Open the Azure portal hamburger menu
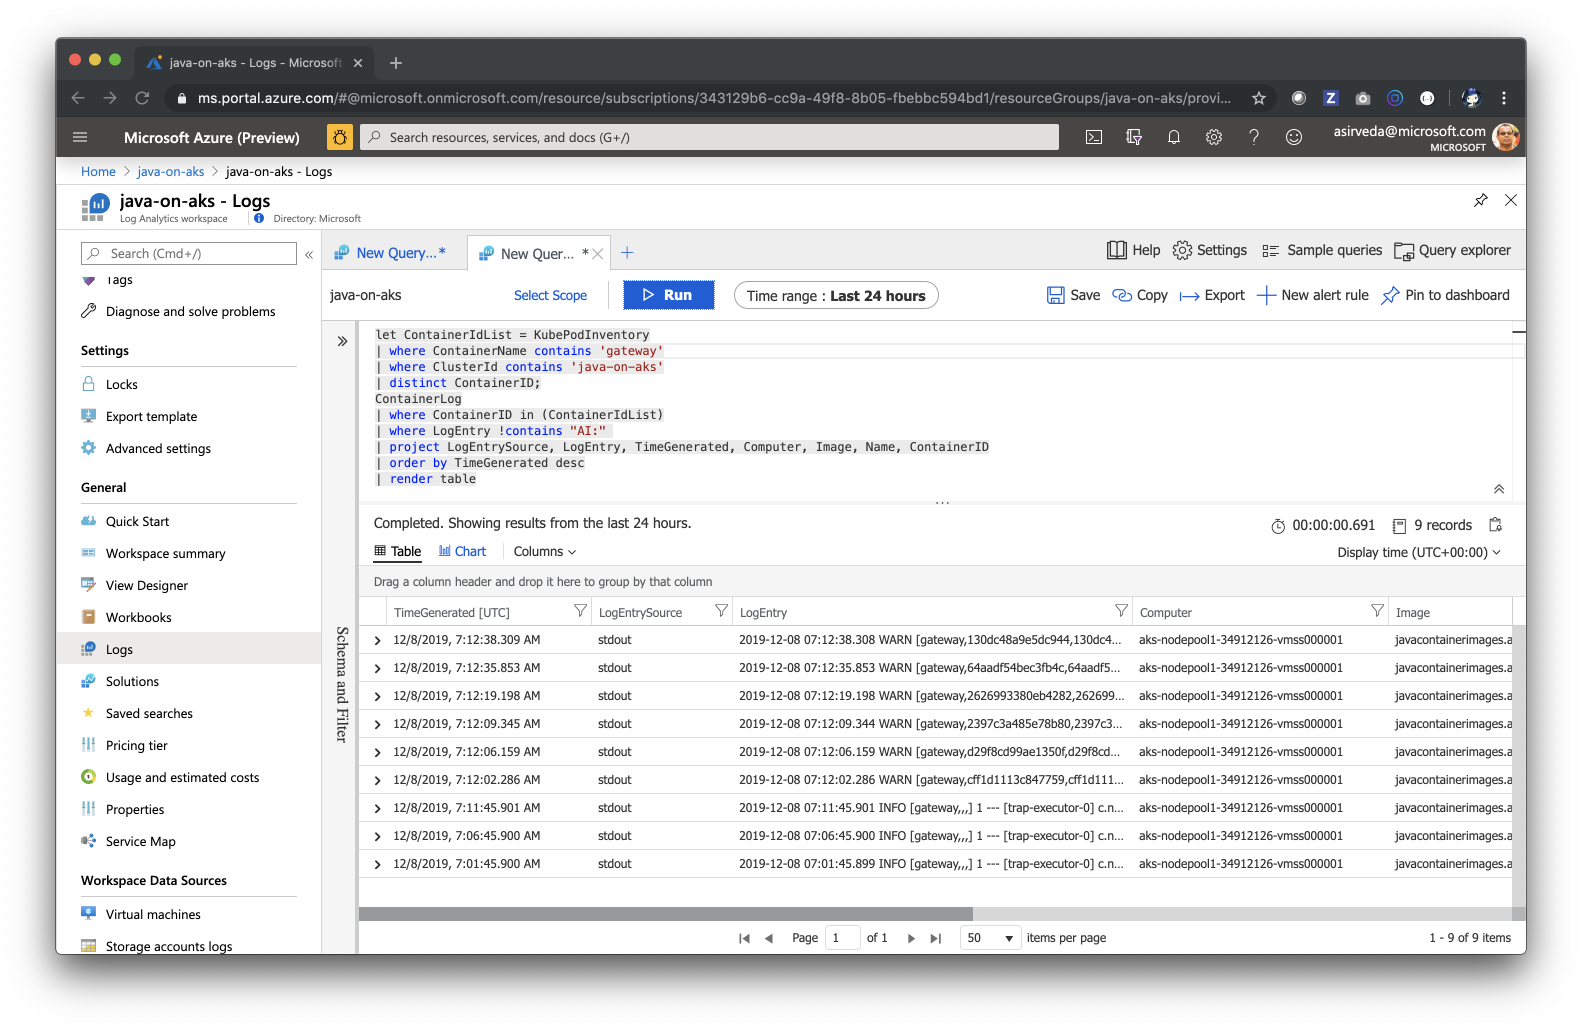The image size is (1582, 1028). click(80, 137)
